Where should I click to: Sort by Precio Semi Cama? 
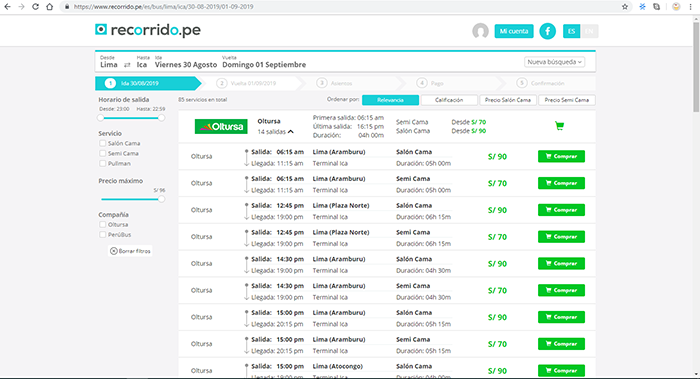pos(567,100)
